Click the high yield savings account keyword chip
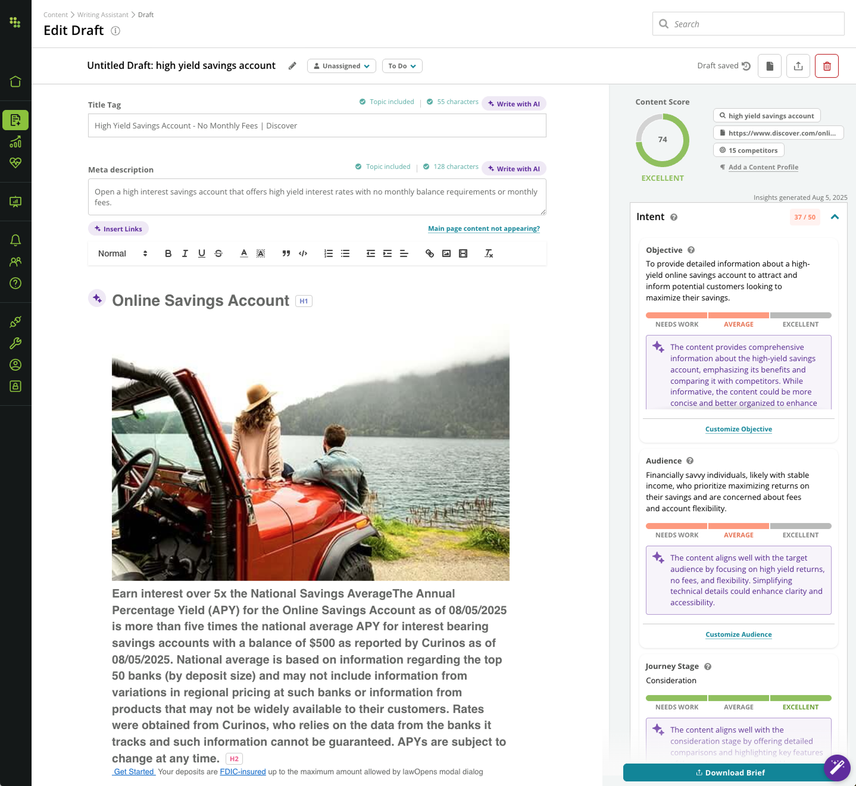The image size is (856, 786). pos(766,116)
